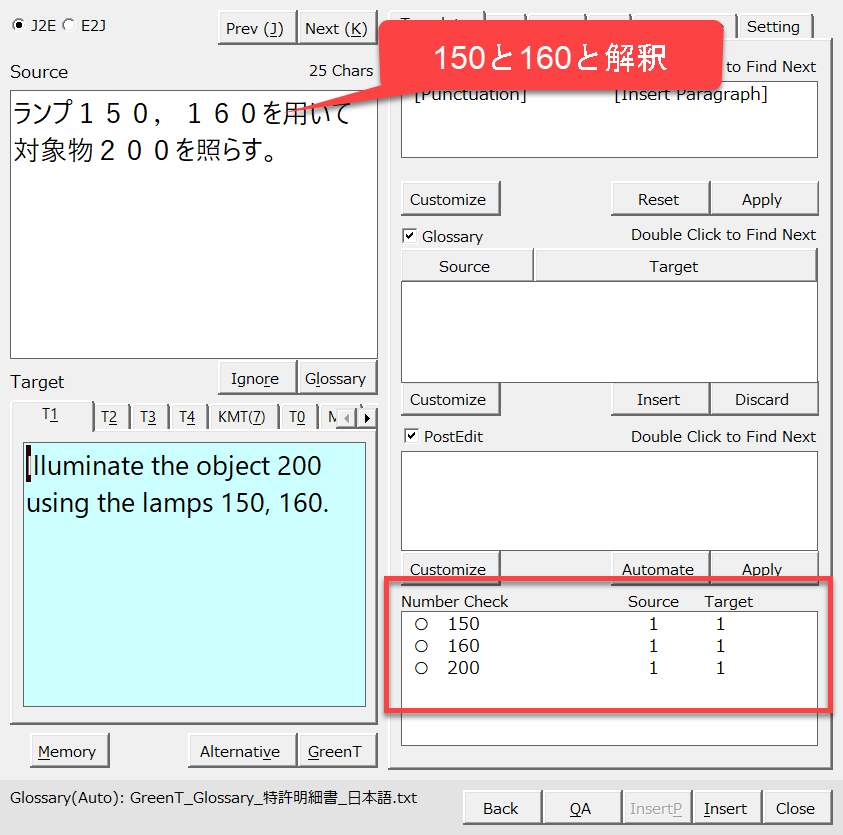This screenshot has width=843, height=835.
Task: Click the Automate button in PostEdit
Action: point(658,569)
